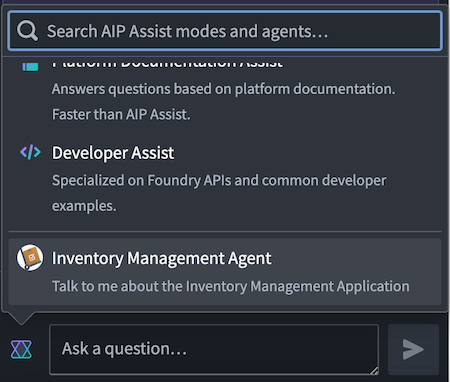The image size is (450, 382).
Task: Click the 'Answers questions based on platform' text
Action: tap(224, 89)
